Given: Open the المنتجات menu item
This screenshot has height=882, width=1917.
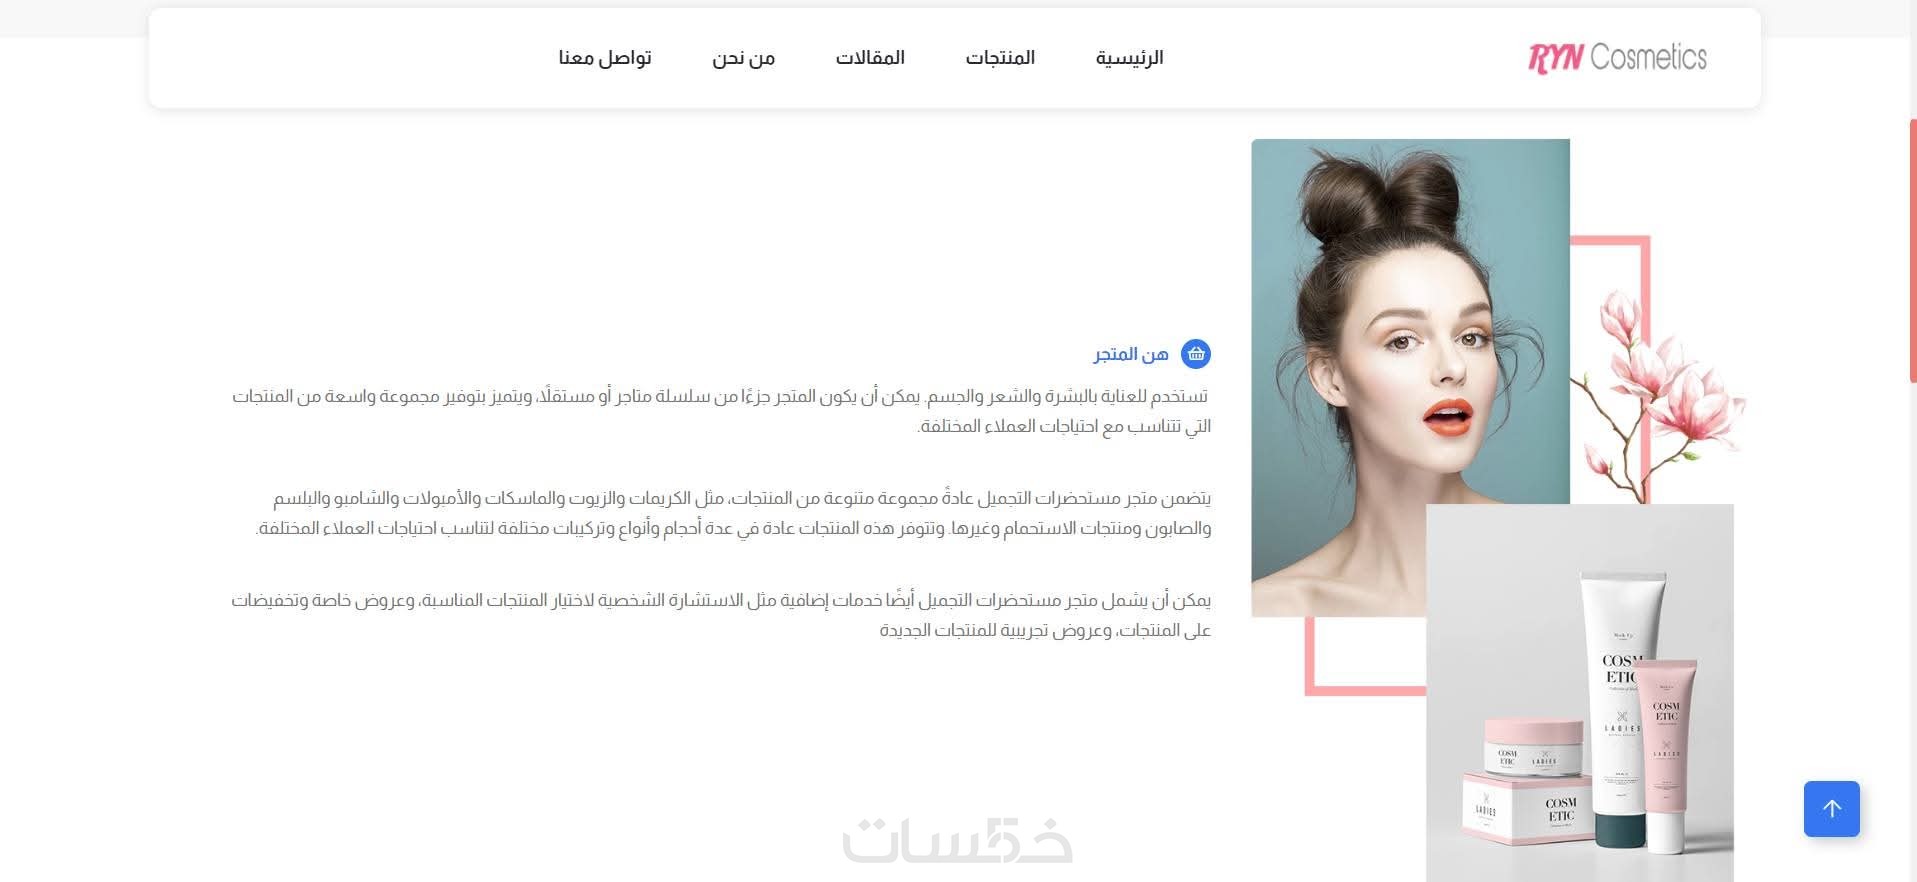Looking at the screenshot, I should (1000, 58).
